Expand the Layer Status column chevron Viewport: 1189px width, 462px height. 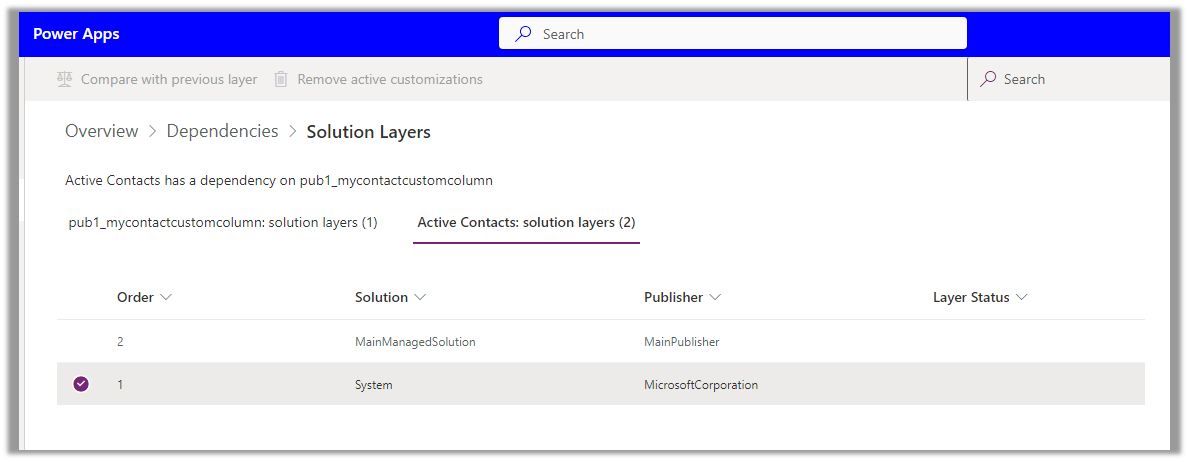click(1021, 297)
